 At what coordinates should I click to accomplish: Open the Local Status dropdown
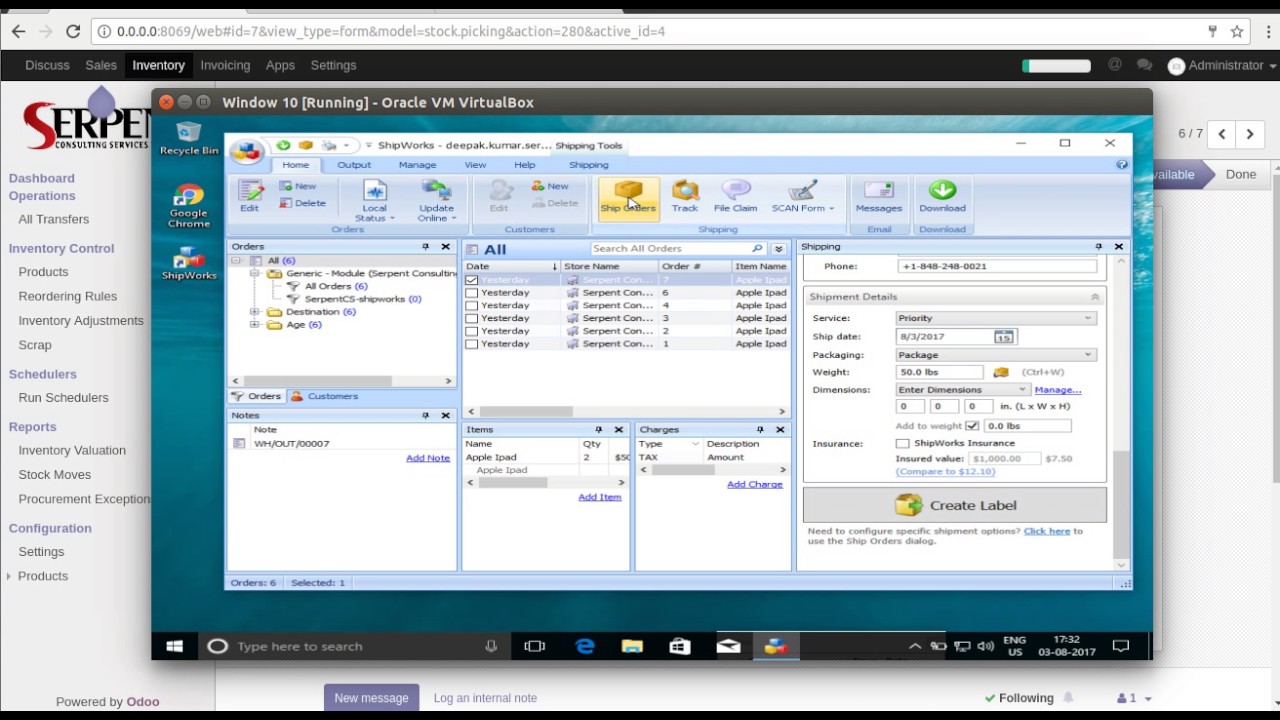tap(375, 201)
